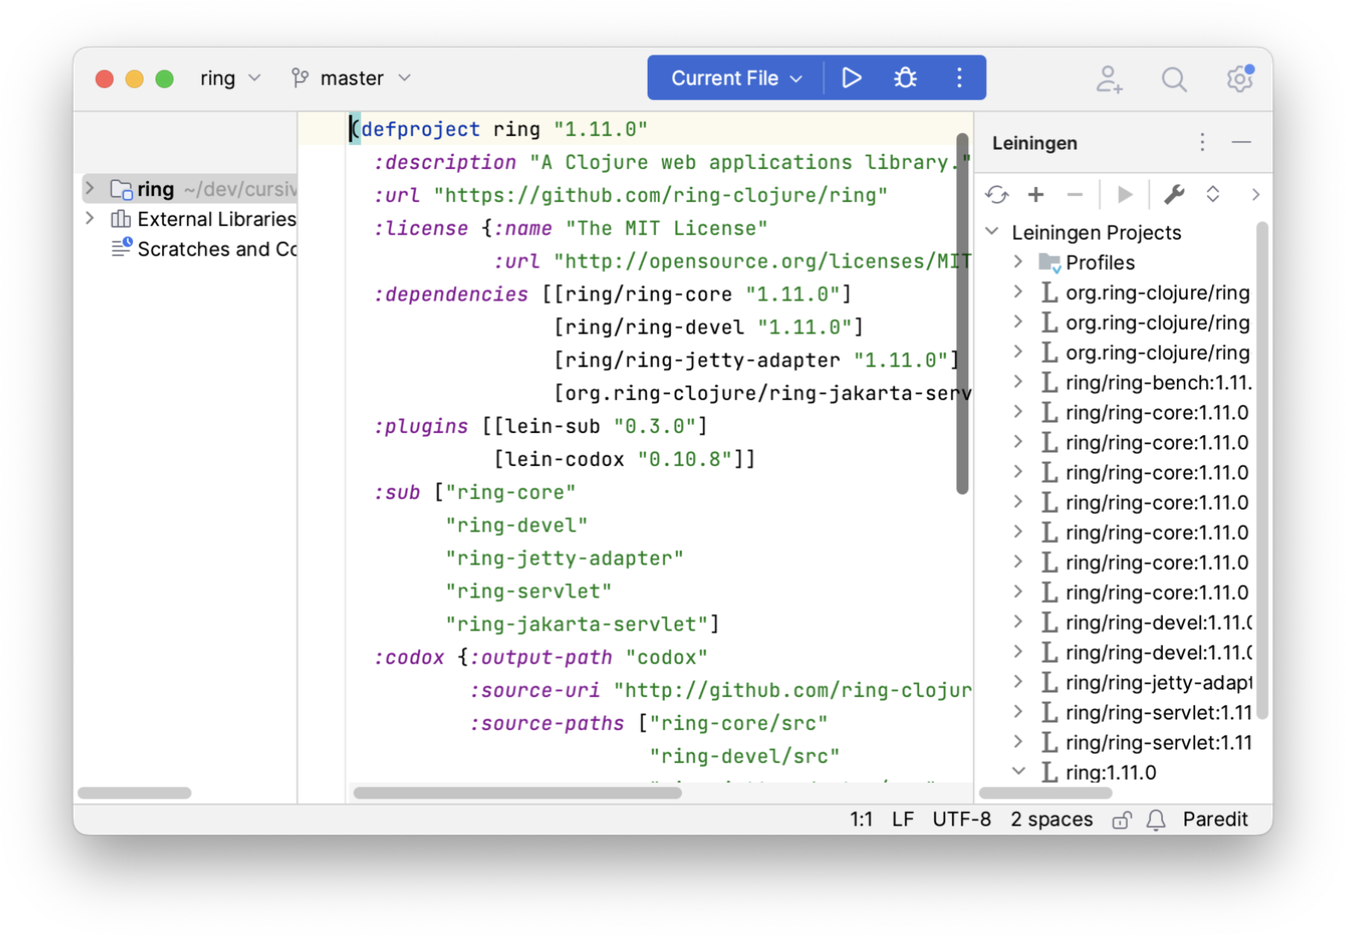This screenshot has width=1346, height=936.
Task: Click UTF-8 encoding in status bar
Action: click(961, 820)
